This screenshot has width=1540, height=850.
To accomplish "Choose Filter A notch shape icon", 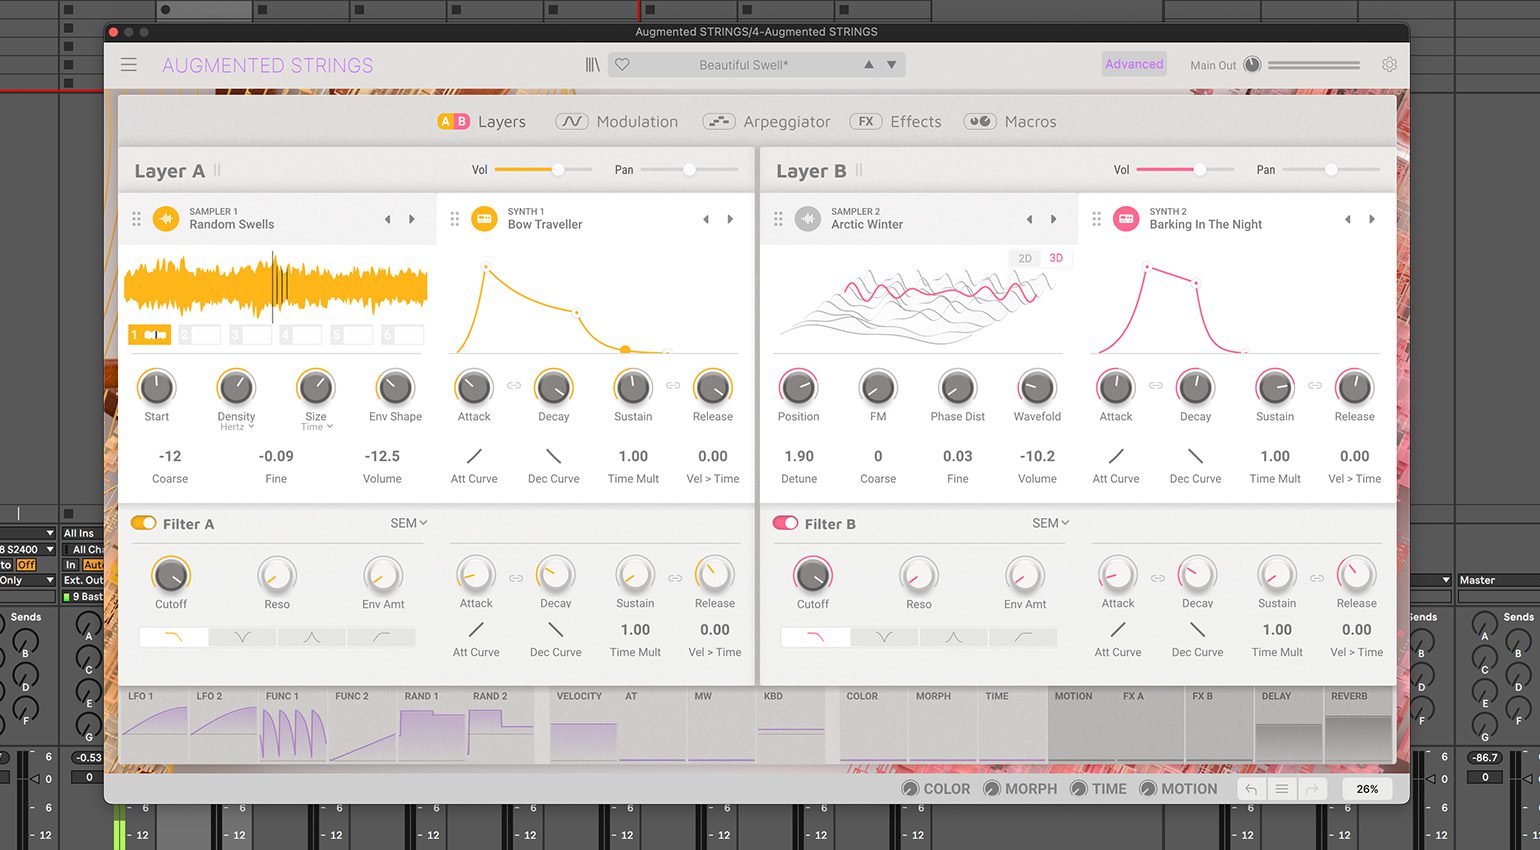I will click(243, 637).
